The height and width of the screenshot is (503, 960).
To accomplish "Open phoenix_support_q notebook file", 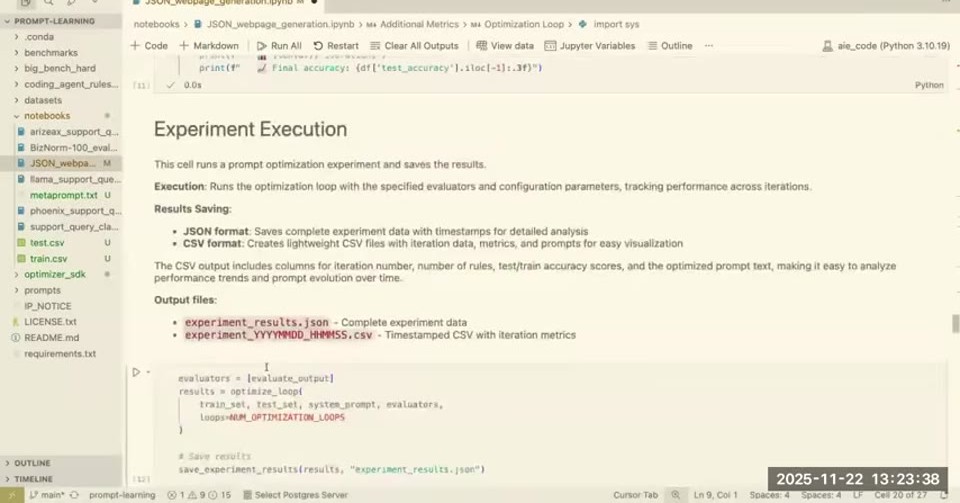I will point(61,211).
